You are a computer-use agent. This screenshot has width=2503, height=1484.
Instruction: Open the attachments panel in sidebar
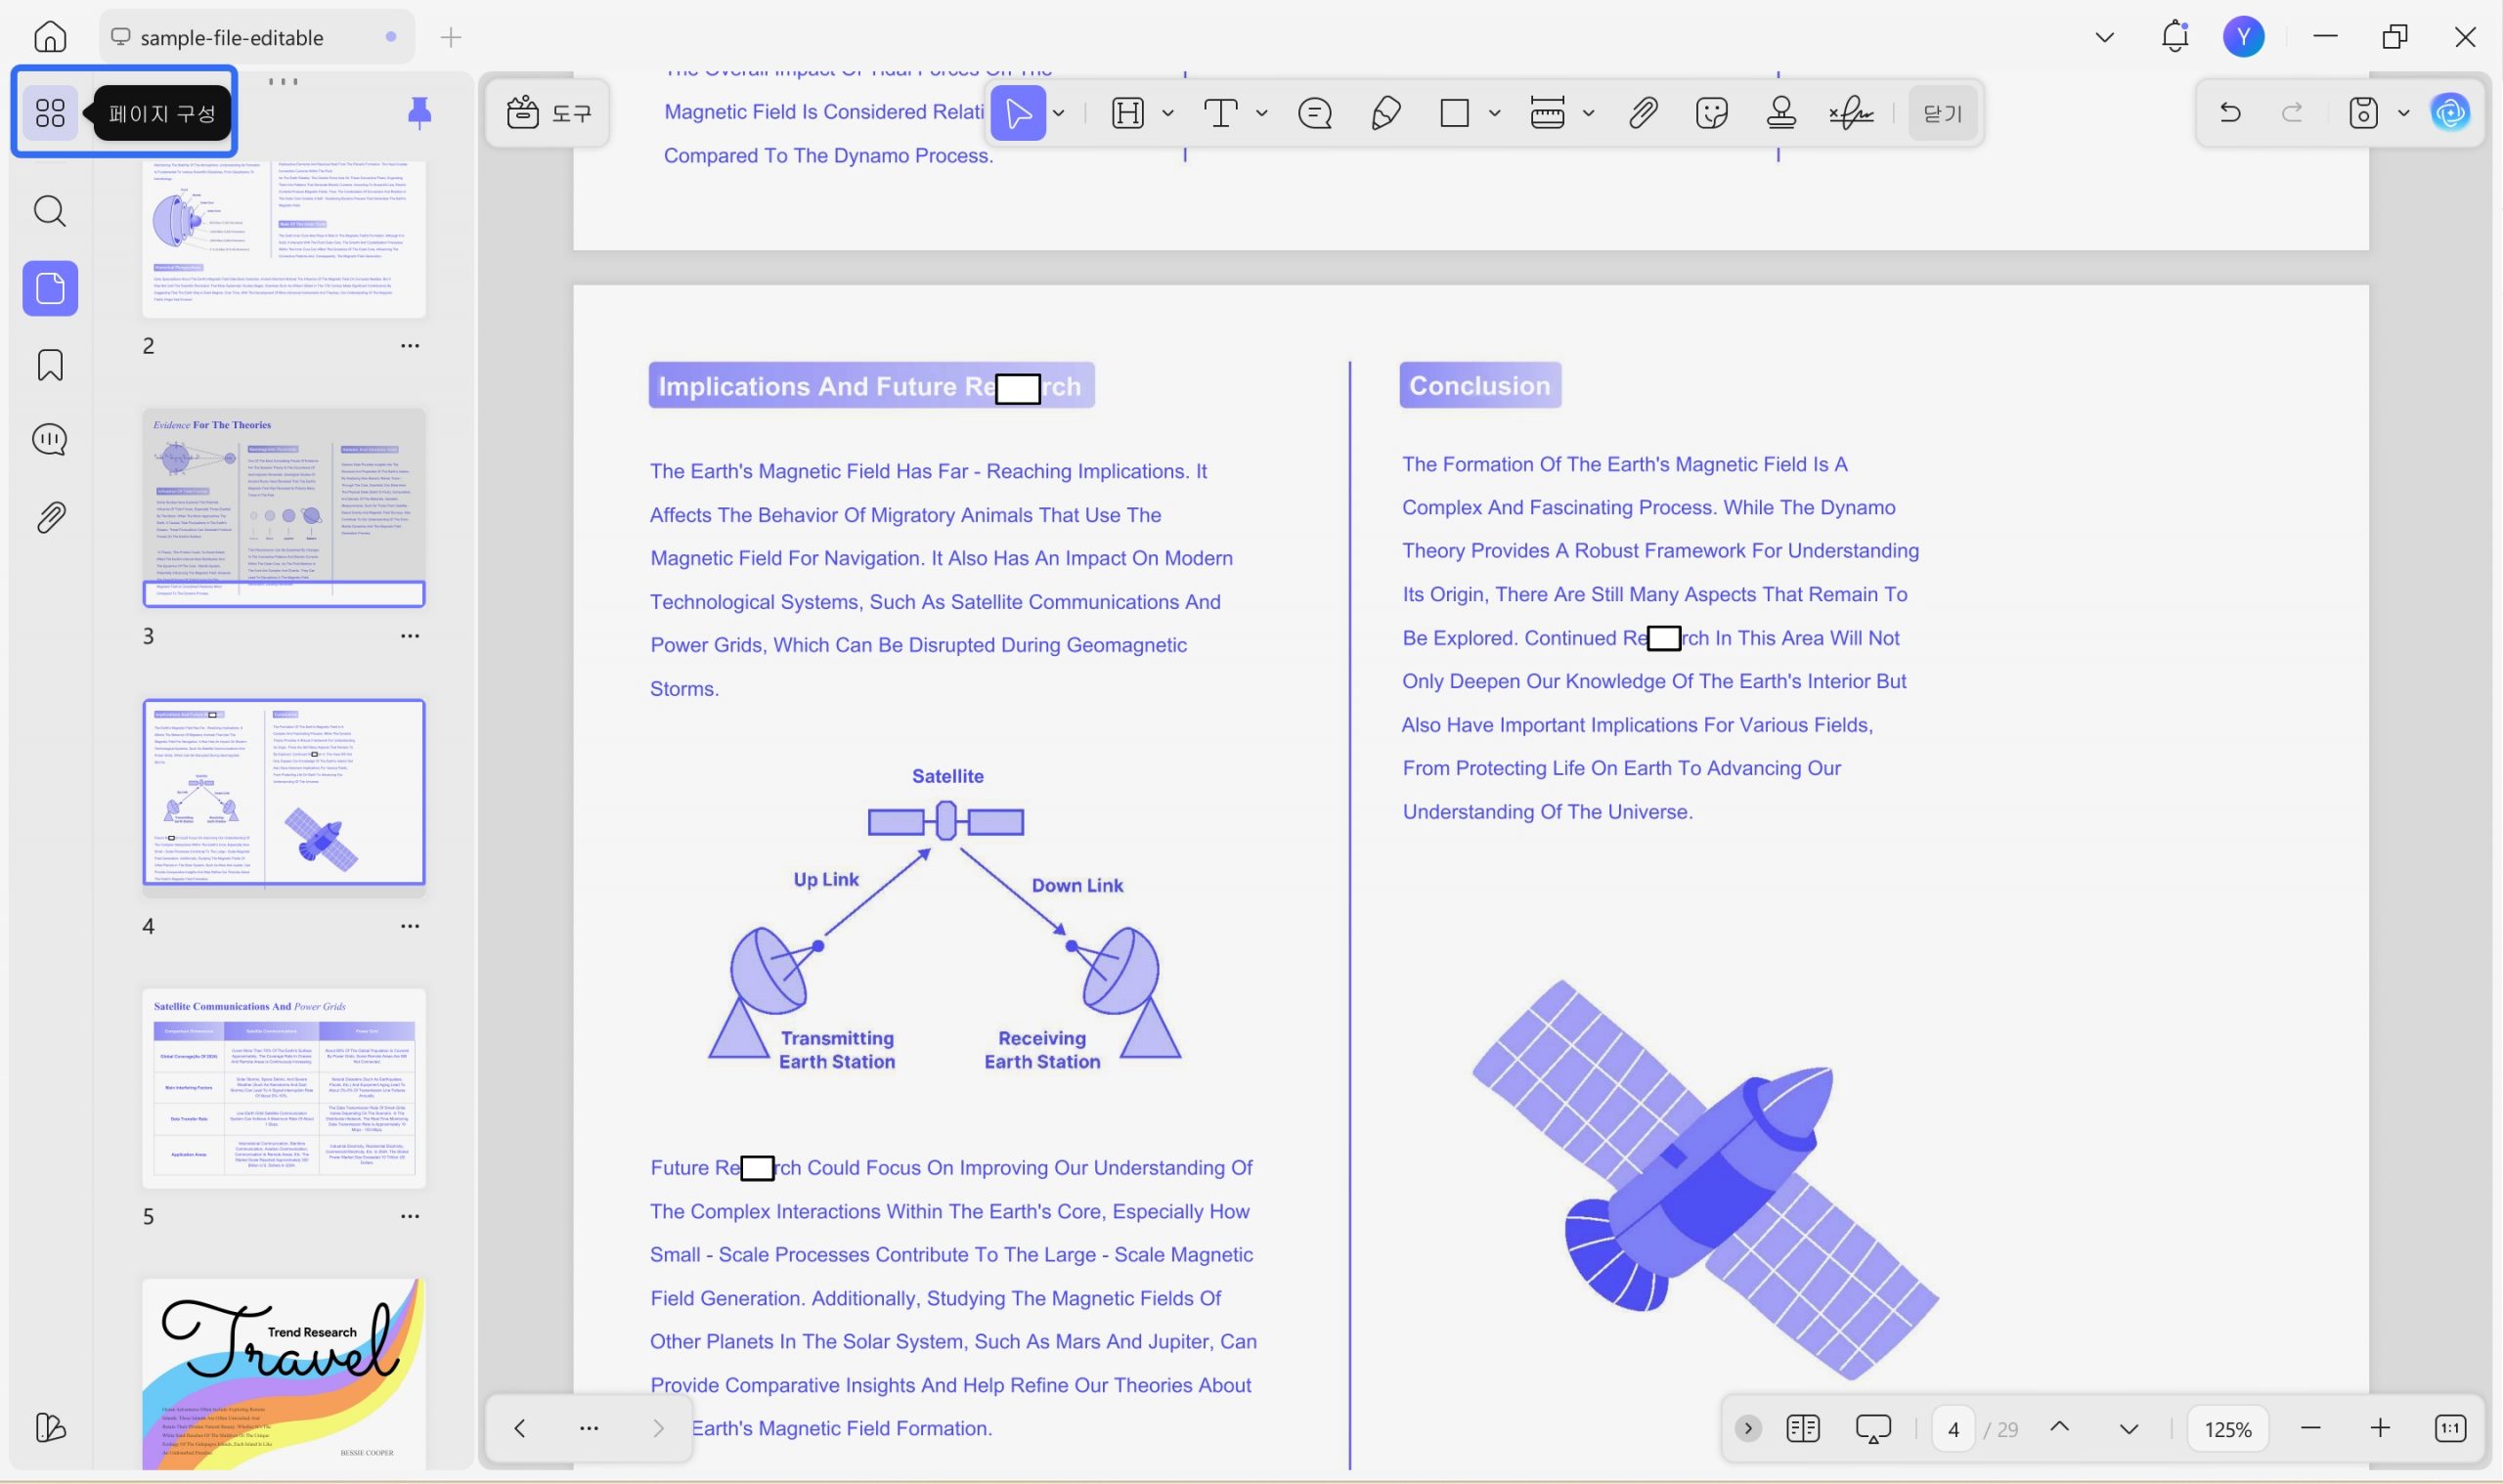50,517
